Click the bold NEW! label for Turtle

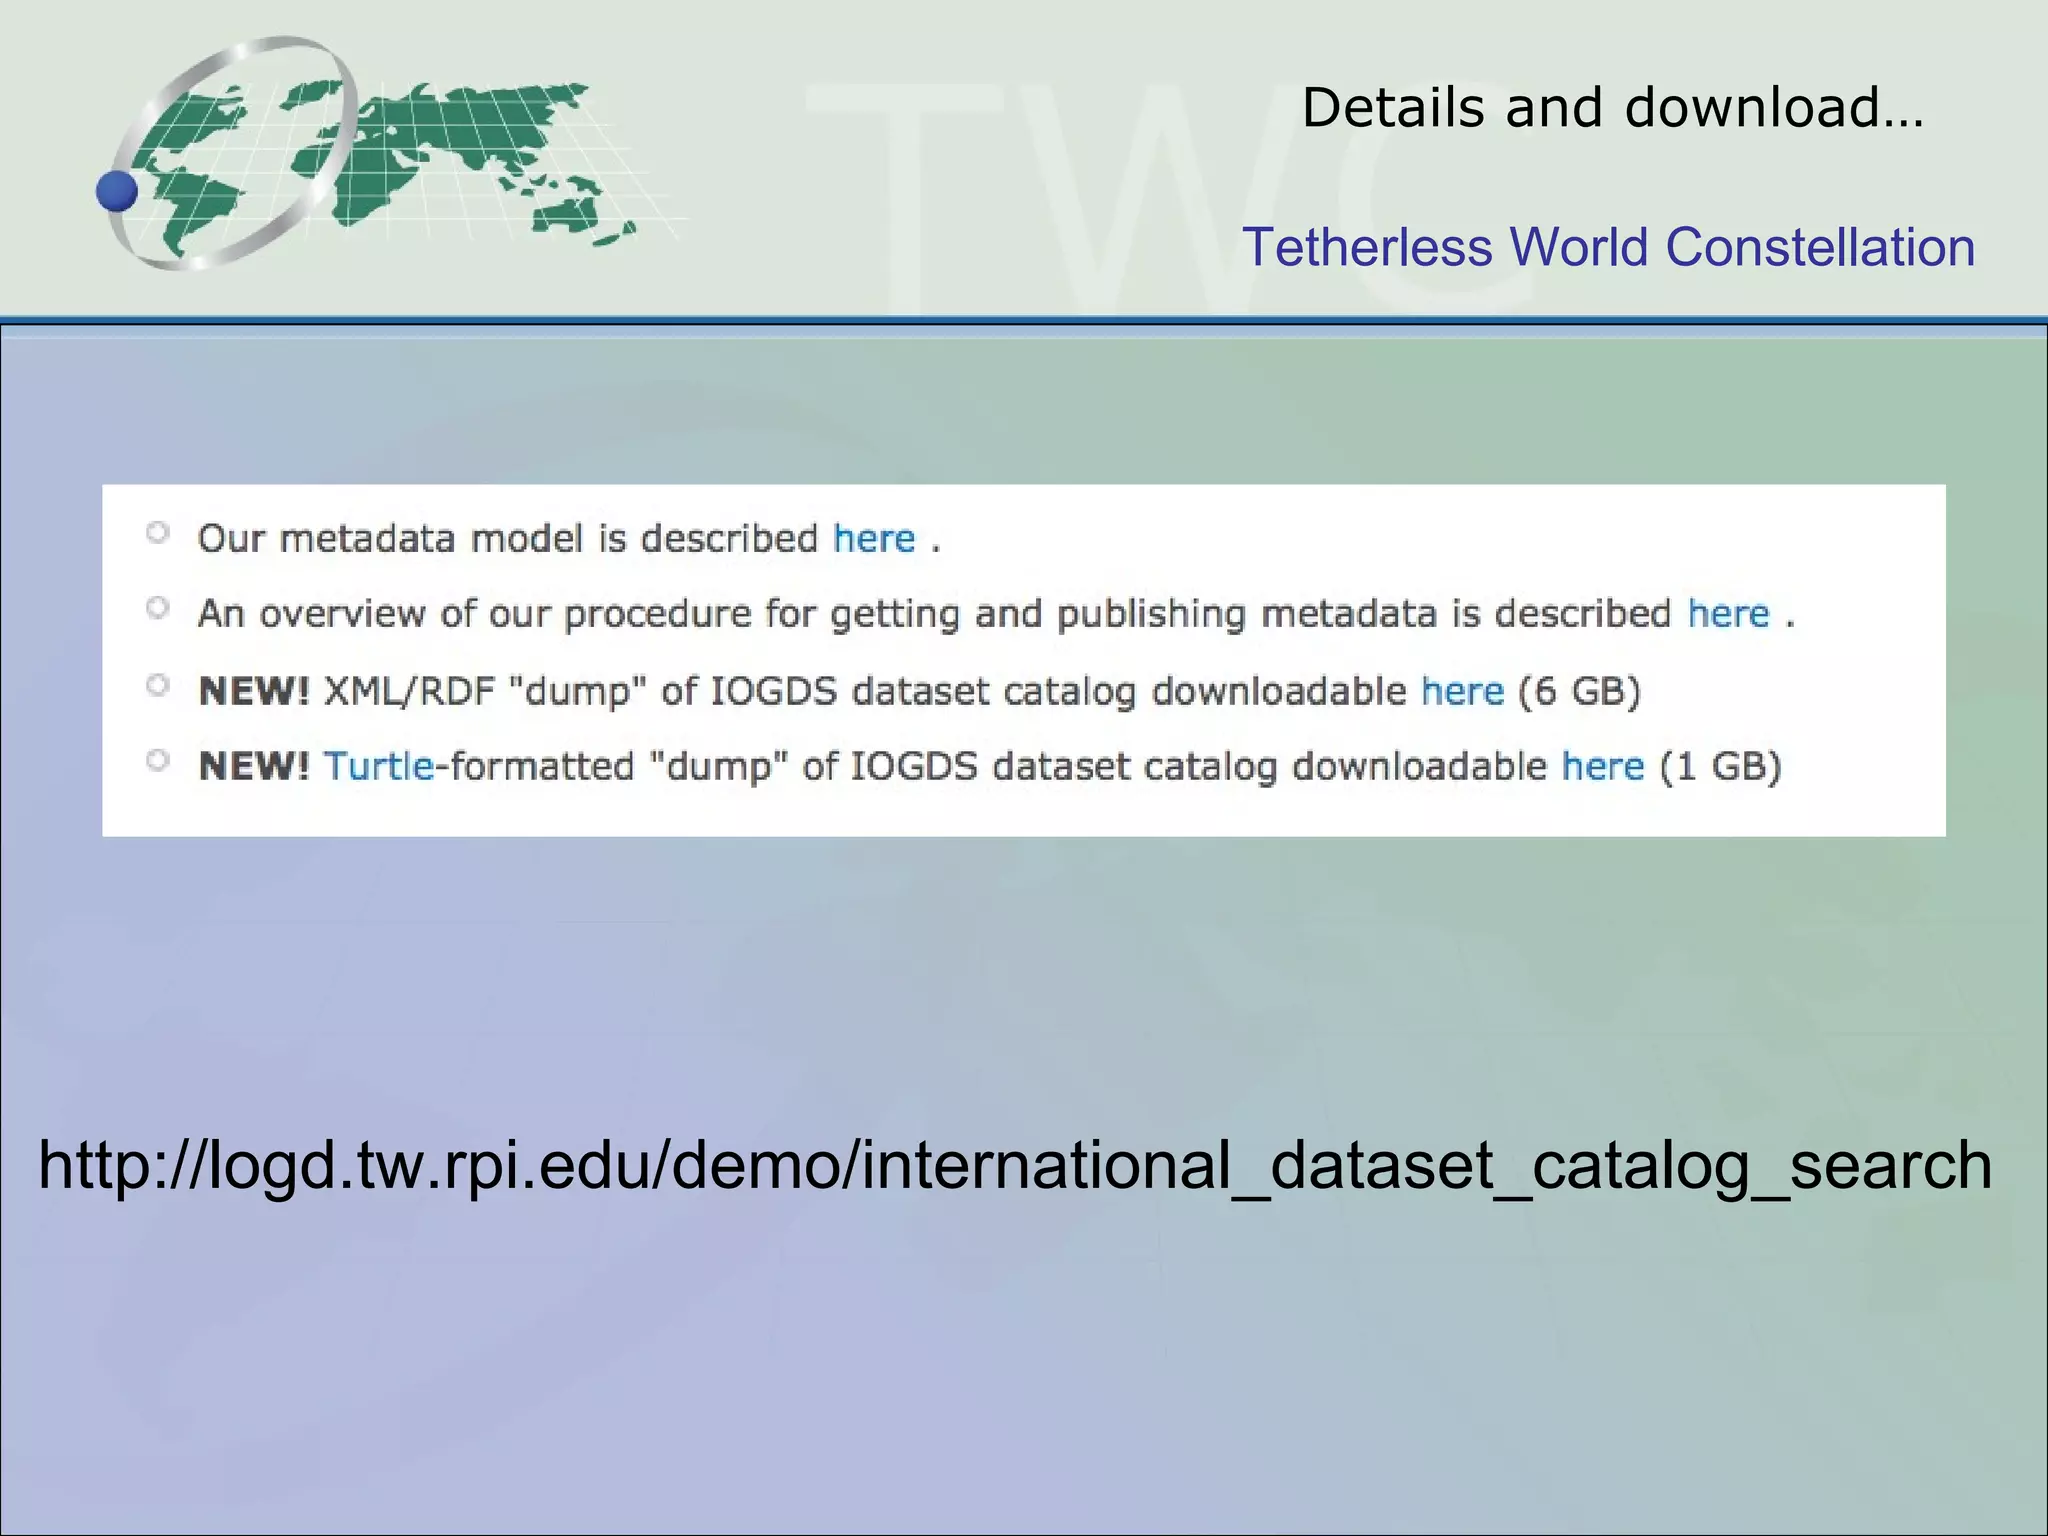click(254, 767)
